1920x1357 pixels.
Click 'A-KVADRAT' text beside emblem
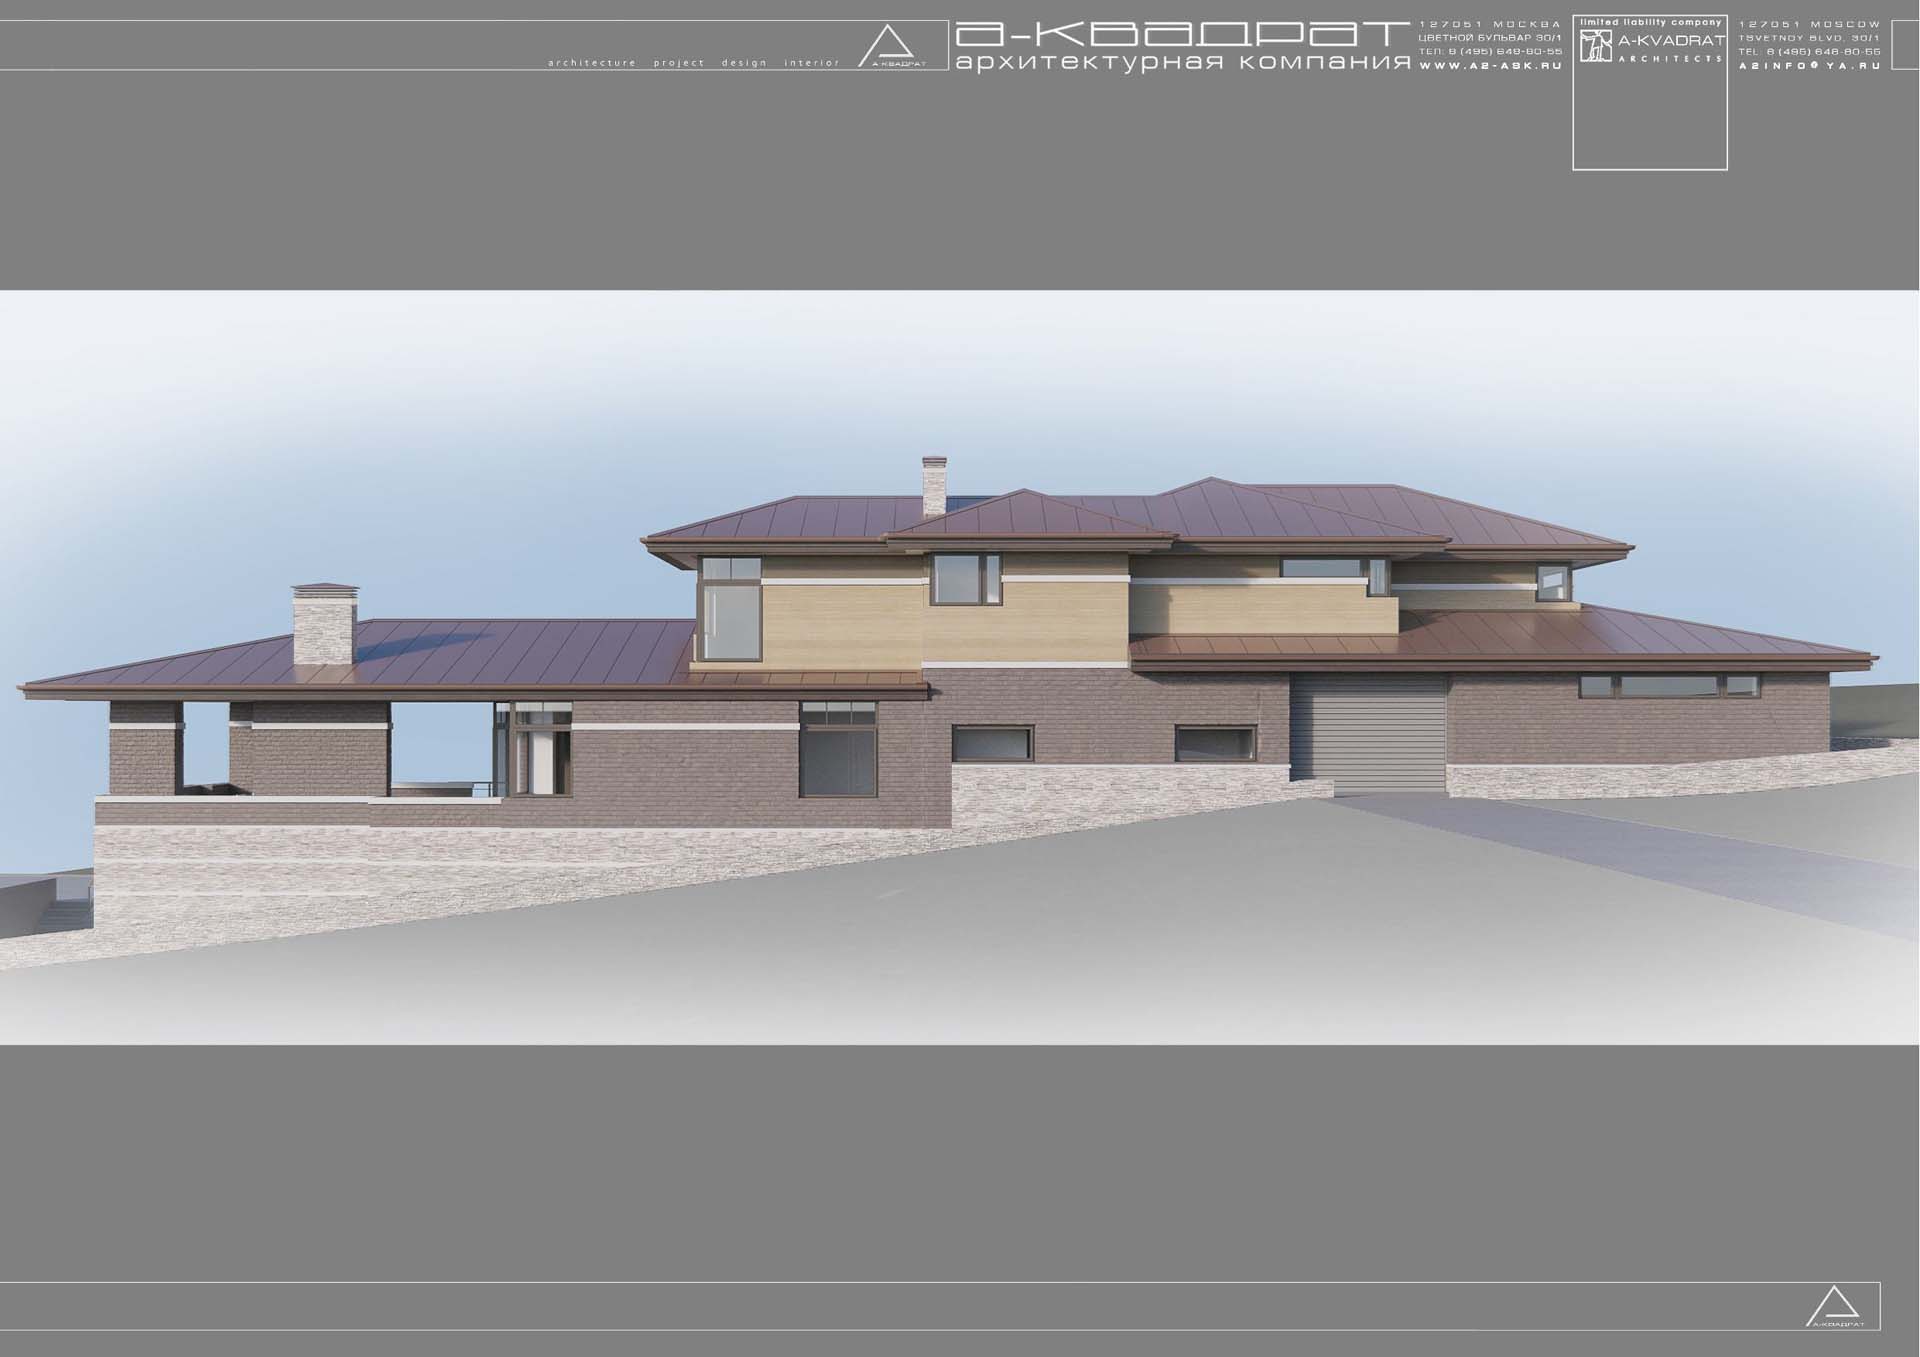[1671, 41]
